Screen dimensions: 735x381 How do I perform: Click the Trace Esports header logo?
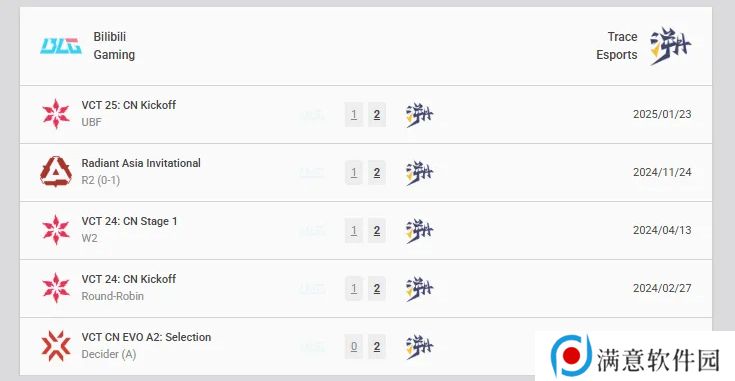[671, 46]
